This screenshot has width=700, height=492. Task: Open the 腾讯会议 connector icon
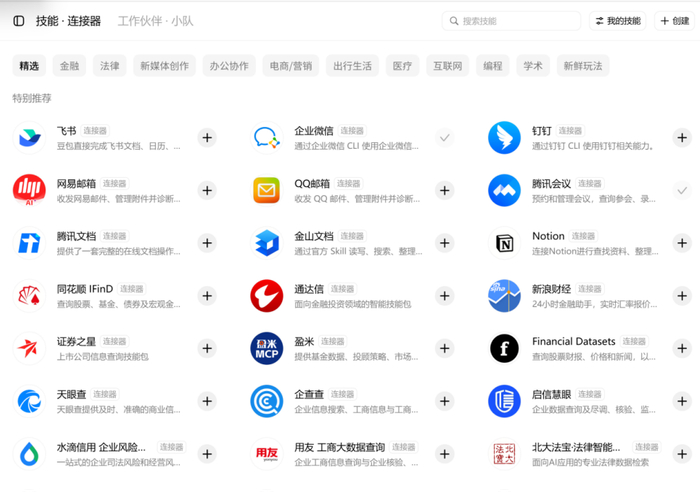pyautogui.click(x=504, y=191)
